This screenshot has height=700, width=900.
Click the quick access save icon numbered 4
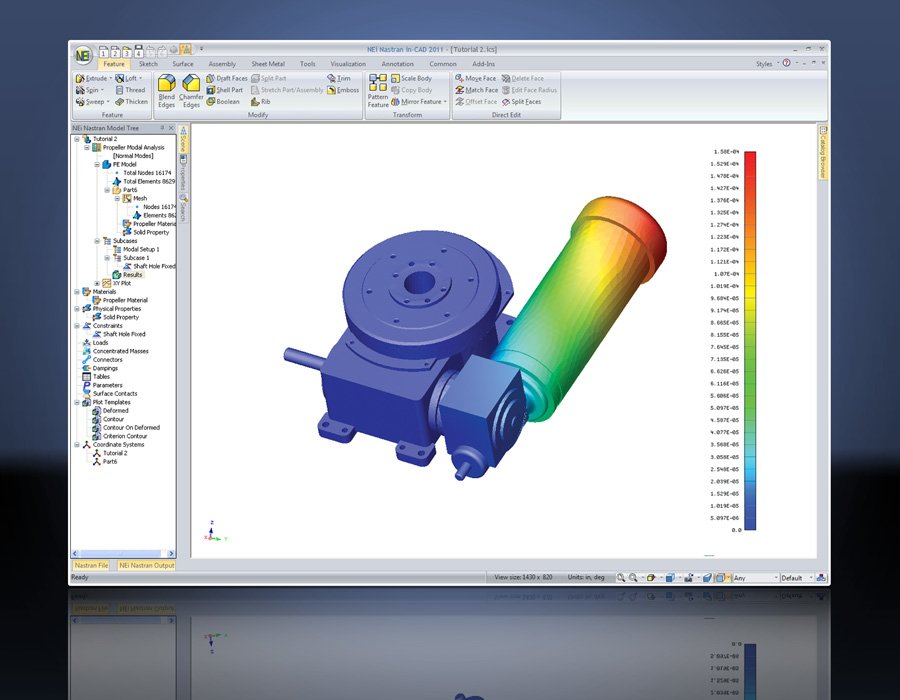138,52
